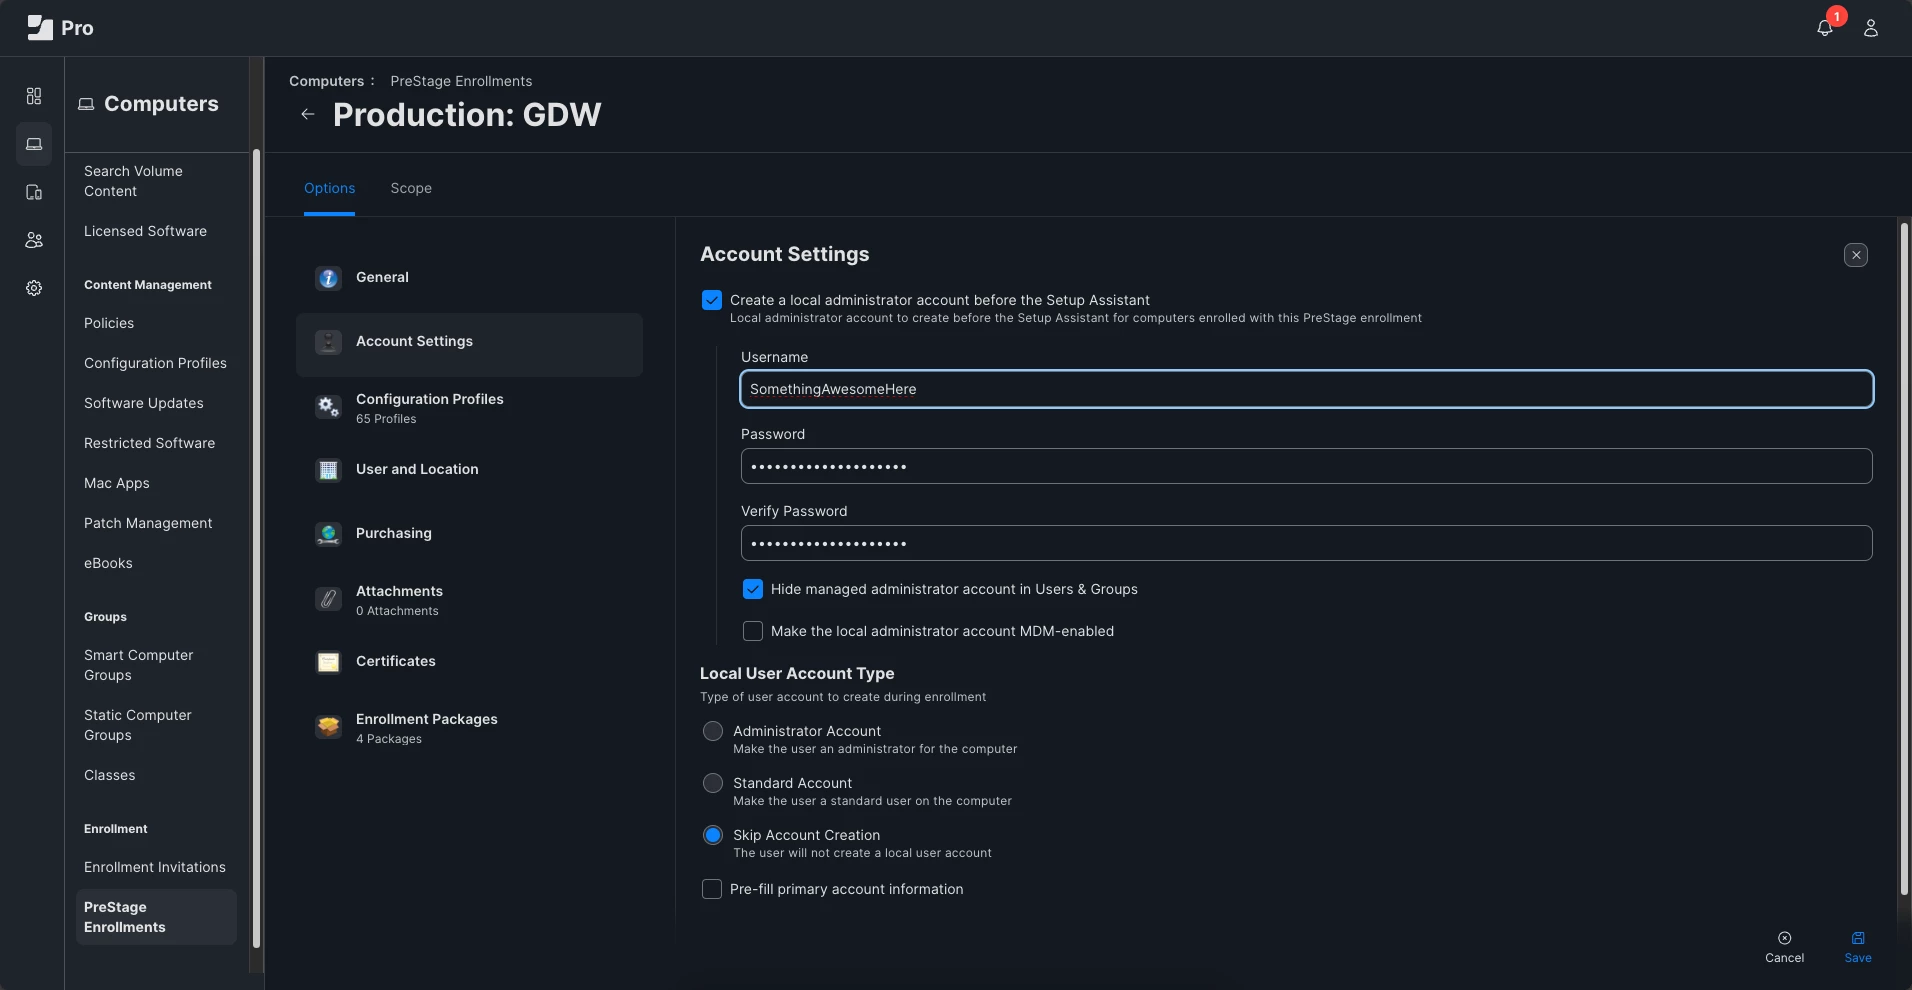Select the Computers laptop icon in rail

[34, 144]
